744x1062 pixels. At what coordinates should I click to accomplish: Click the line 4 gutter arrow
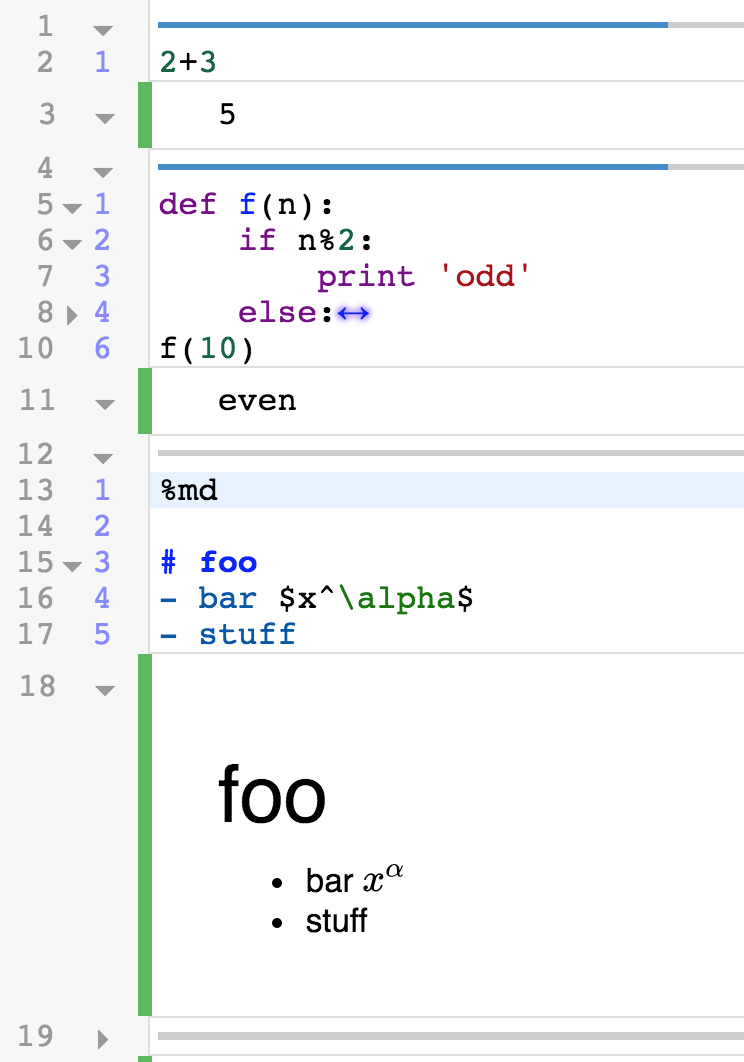click(x=104, y=172)
